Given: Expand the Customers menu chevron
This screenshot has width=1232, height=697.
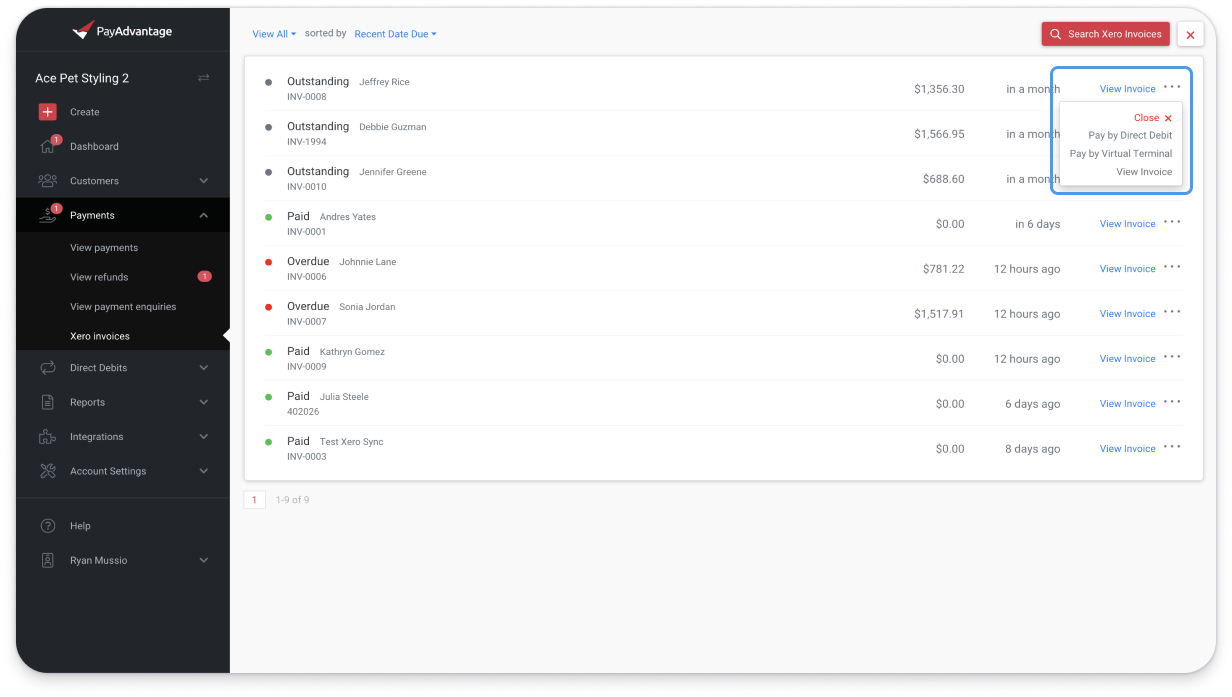Looking at the screenshot, I should click(204, 181).
